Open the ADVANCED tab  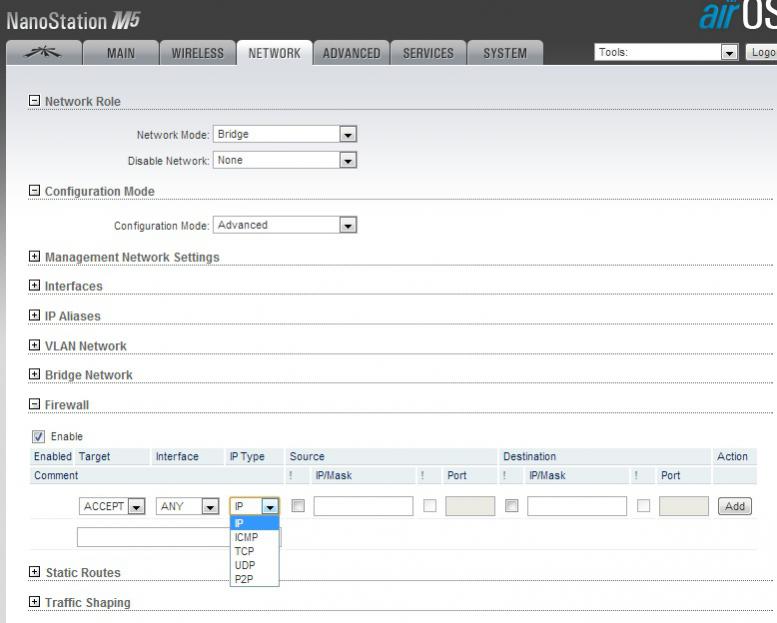click(351, 53)
